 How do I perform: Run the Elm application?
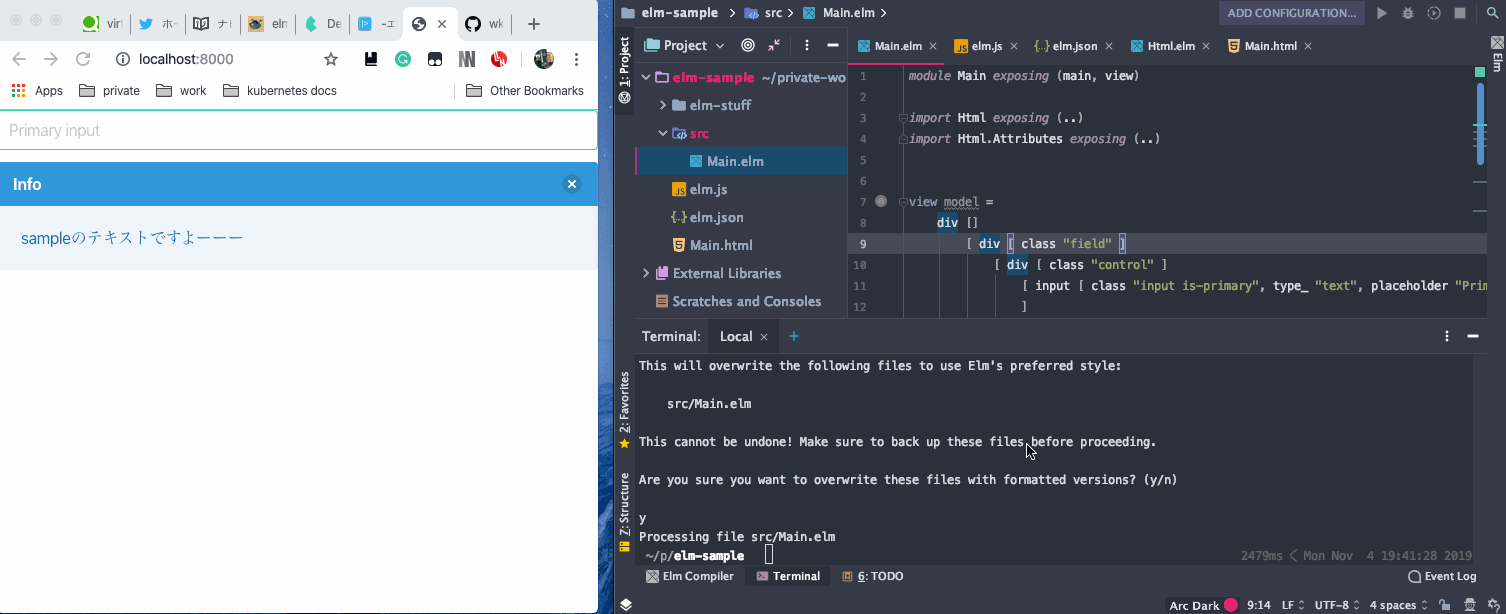coord(1381,13)
